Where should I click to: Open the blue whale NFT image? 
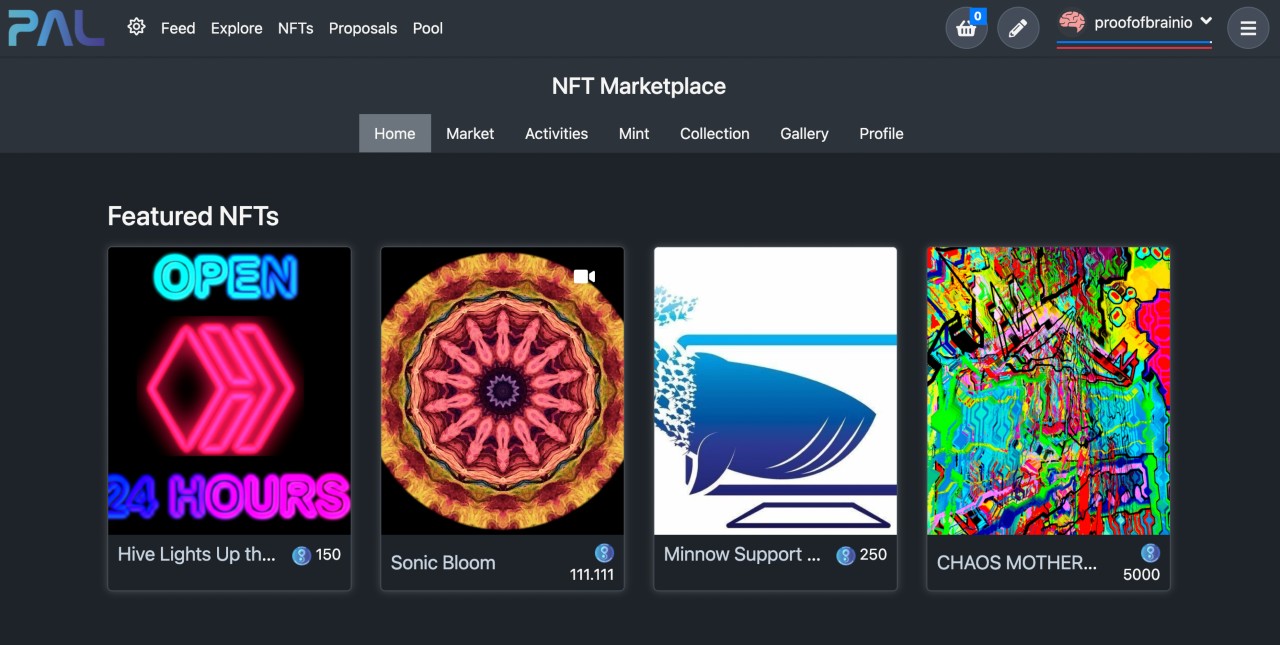tap(776, 391)
